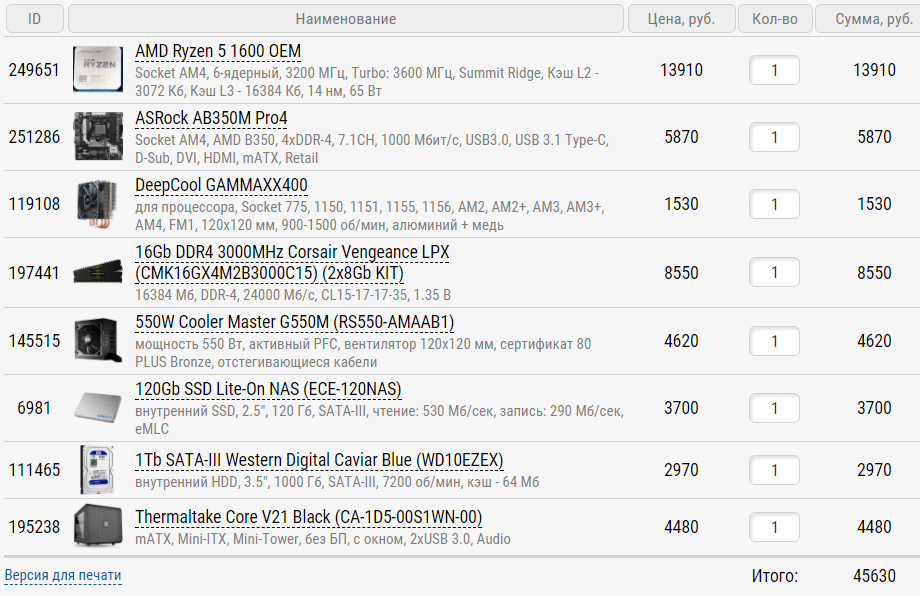Open the 16Gb DDR4 Corsair Vengeance LPX link
Viewport: 920px width, 596px height.
[292, 262]
